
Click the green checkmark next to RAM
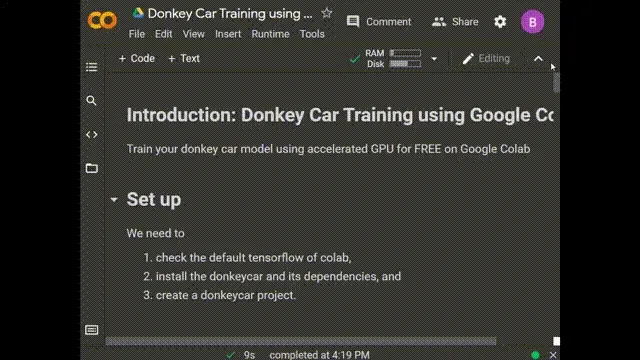[x=355, y=59]
